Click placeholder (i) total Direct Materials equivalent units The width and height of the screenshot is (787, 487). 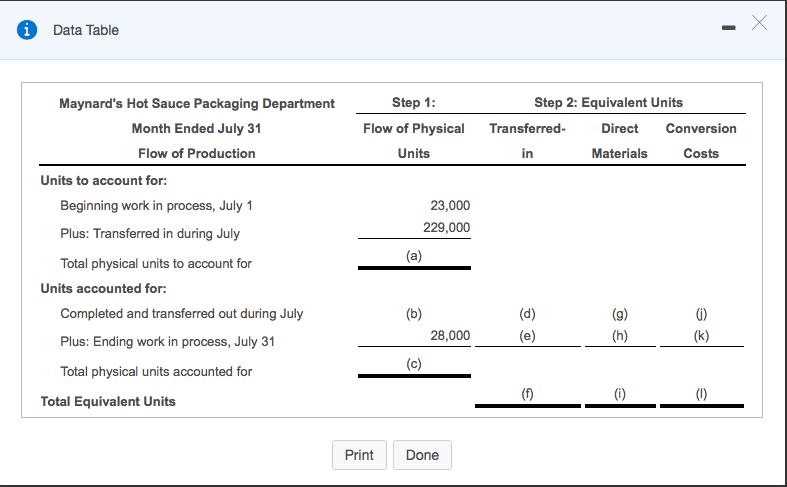click(620, 394)
